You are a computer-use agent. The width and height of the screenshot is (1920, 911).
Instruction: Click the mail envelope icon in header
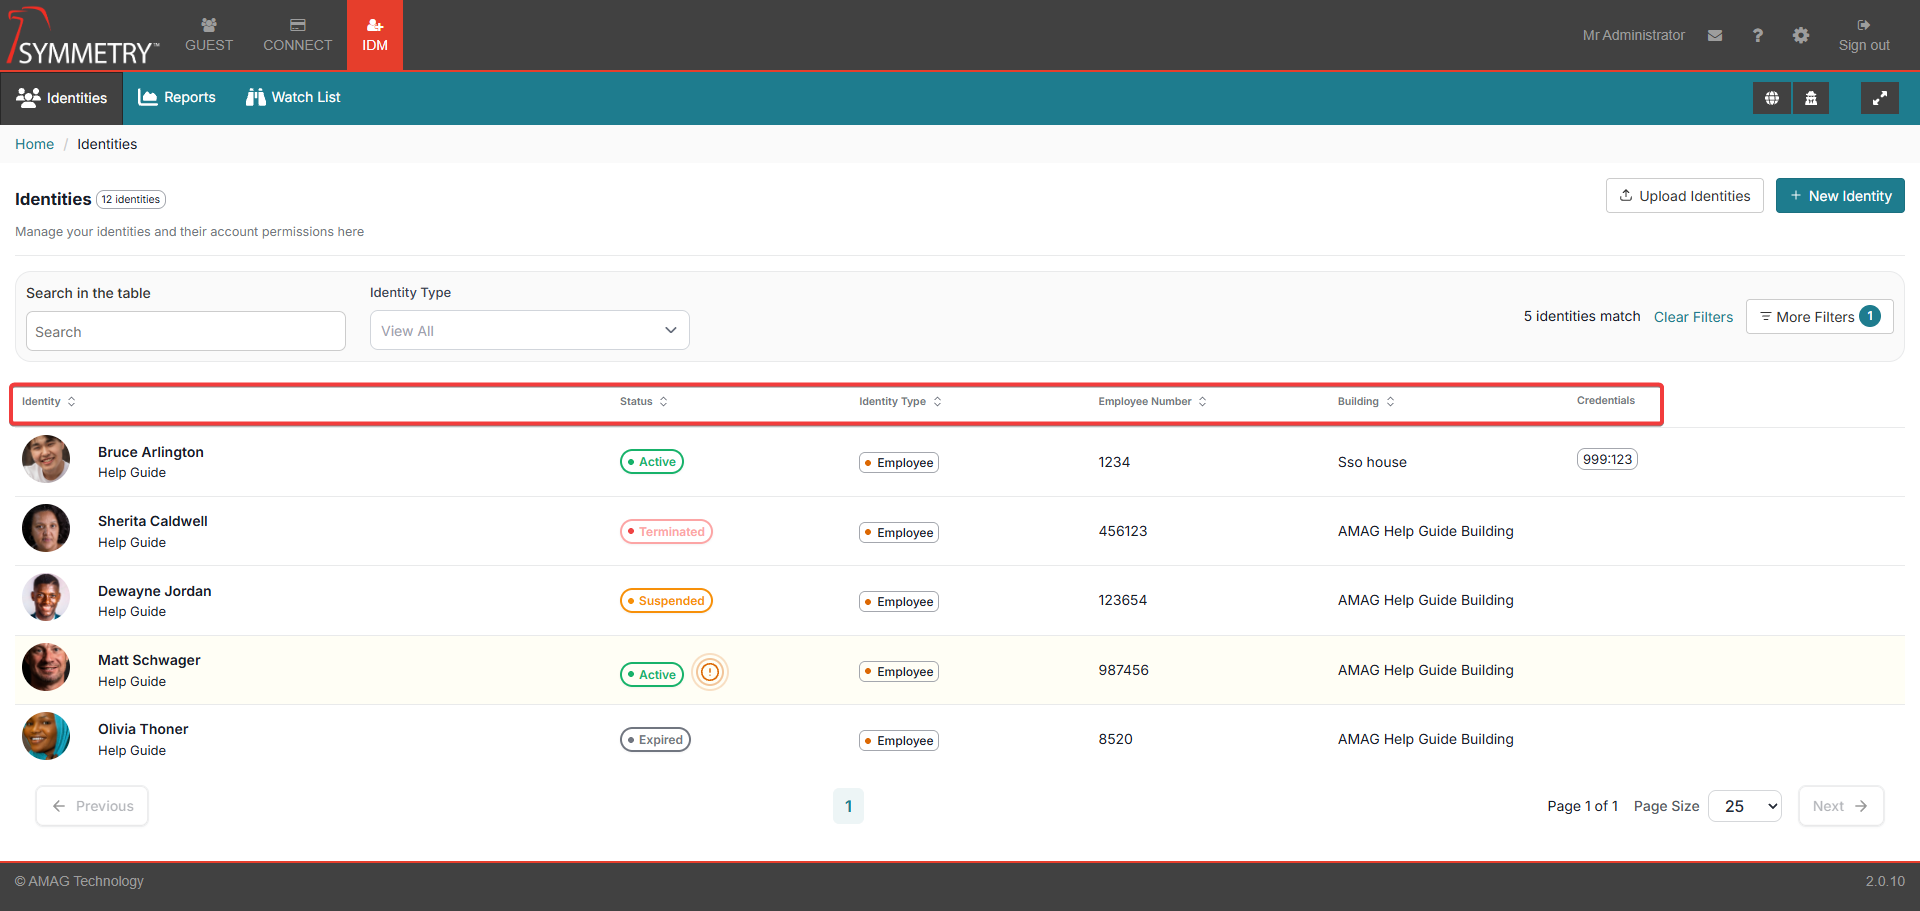pyautogui.click(x=1715, y=35)
